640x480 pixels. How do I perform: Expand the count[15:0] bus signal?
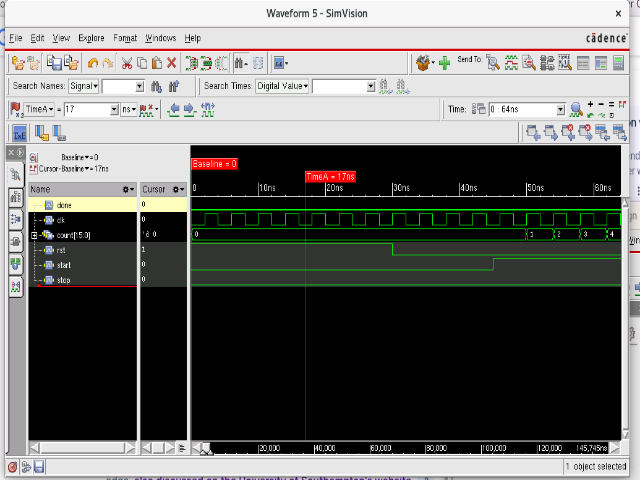35,235
